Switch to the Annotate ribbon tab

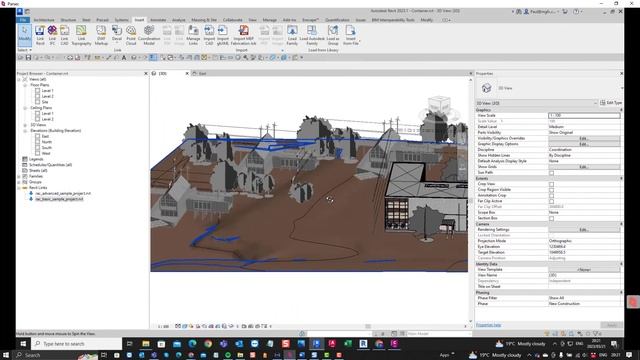[158, 20]
